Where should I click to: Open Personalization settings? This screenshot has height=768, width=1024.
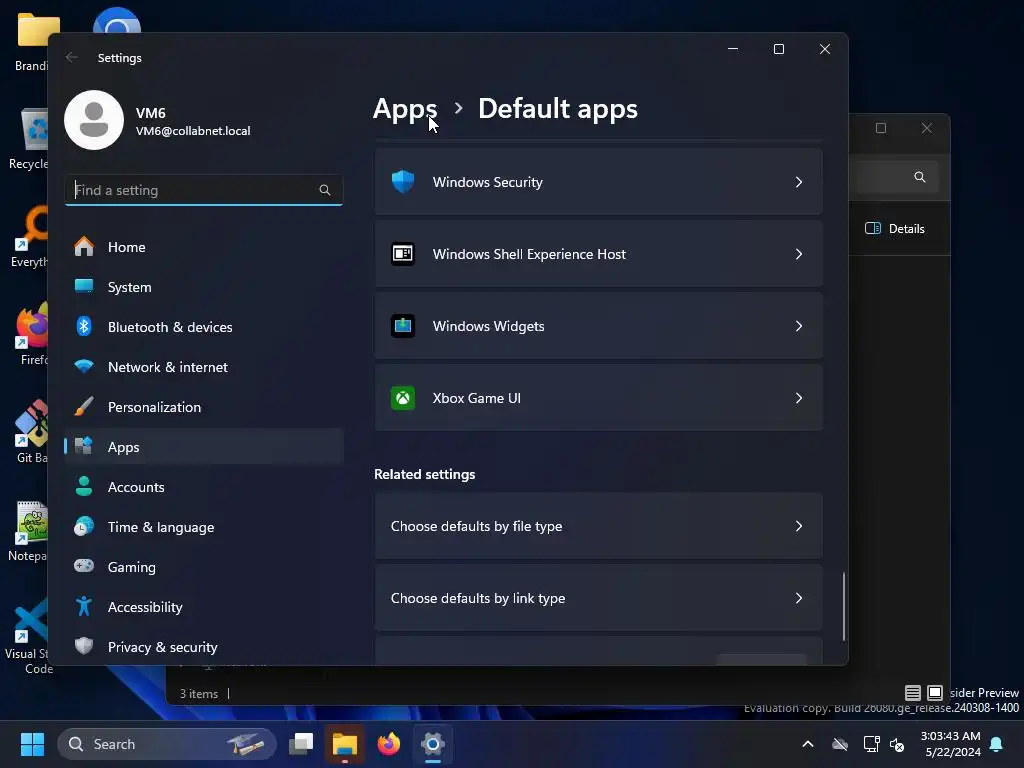tap(204, 407)
